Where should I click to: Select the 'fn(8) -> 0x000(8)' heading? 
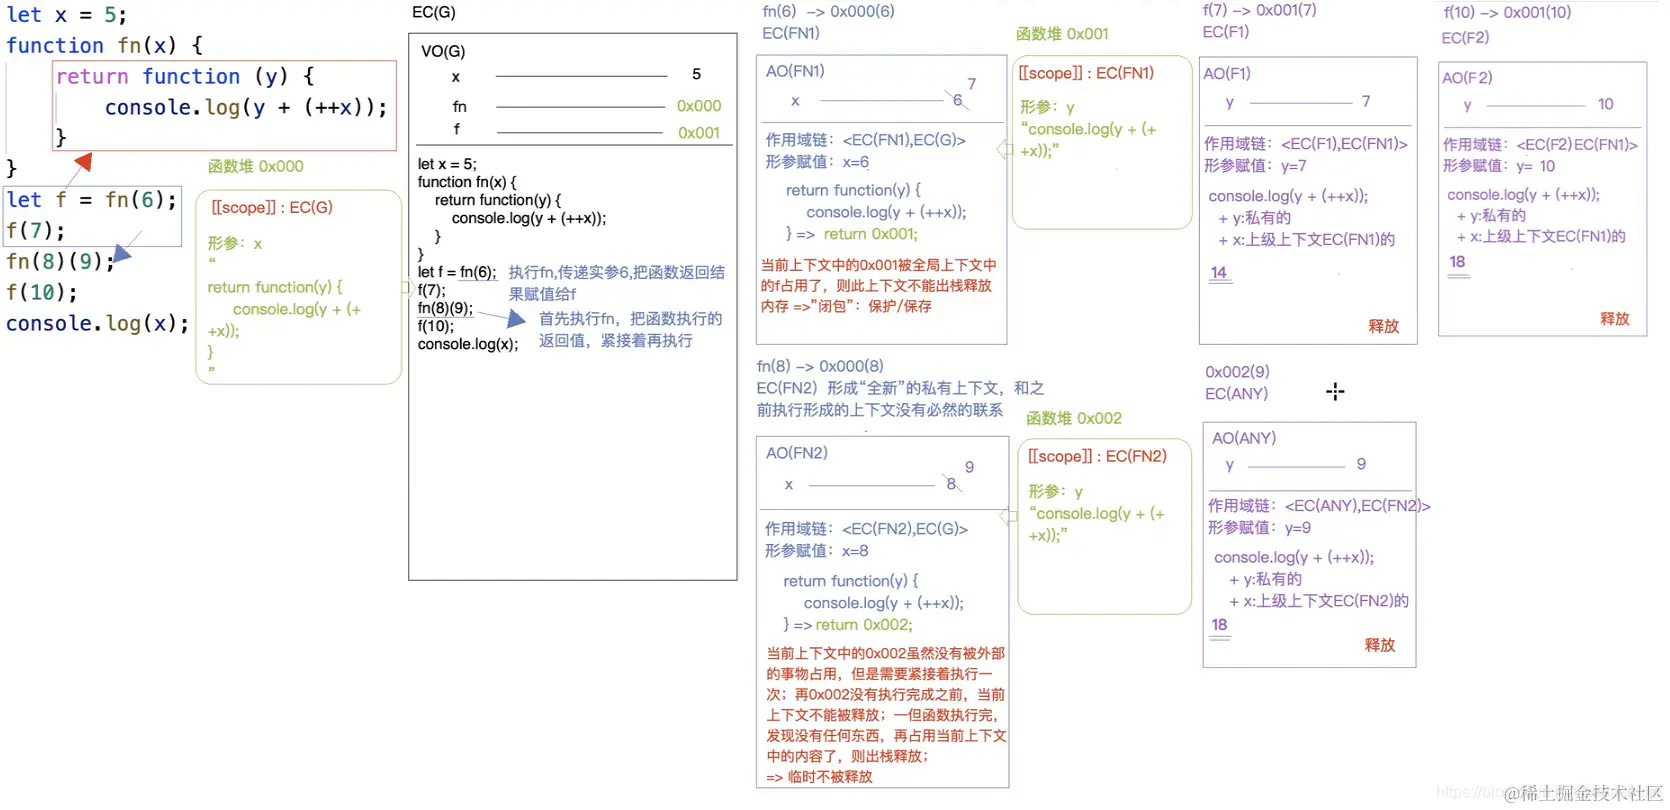(820, 367)
